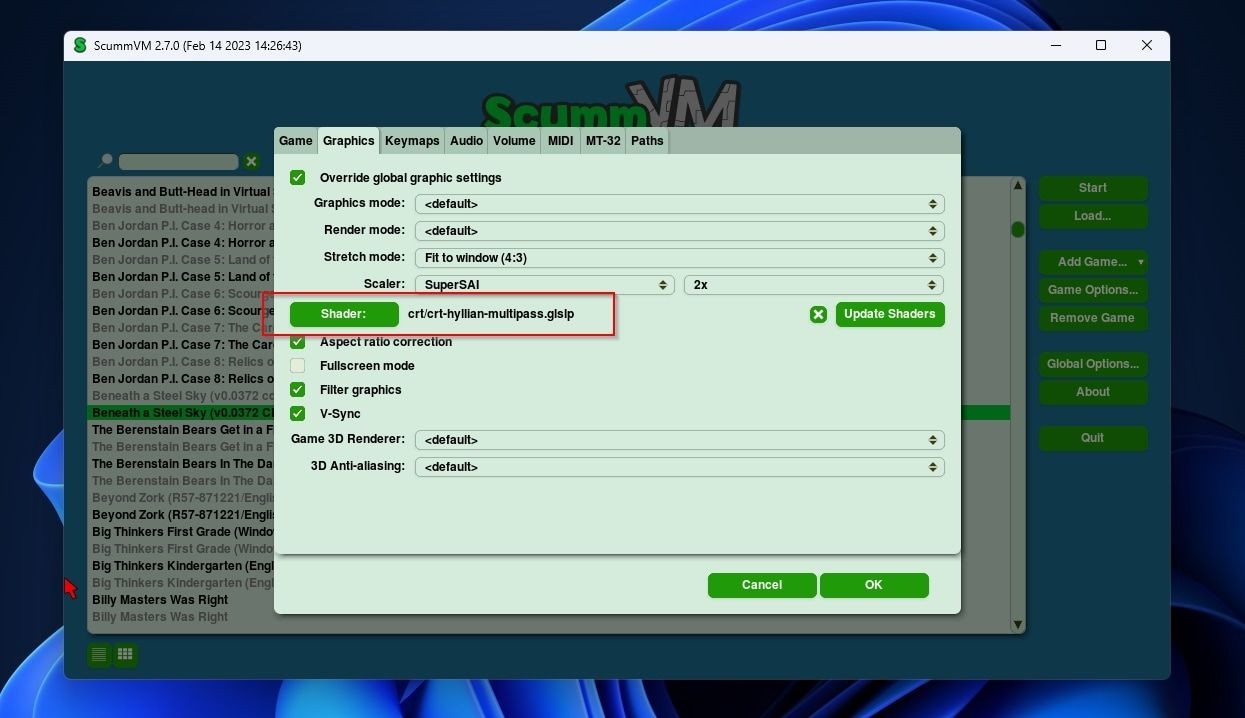Screen dimensions: 1245x718
Task: Switch to the Keymaps tab
Action: coord(412,141)
